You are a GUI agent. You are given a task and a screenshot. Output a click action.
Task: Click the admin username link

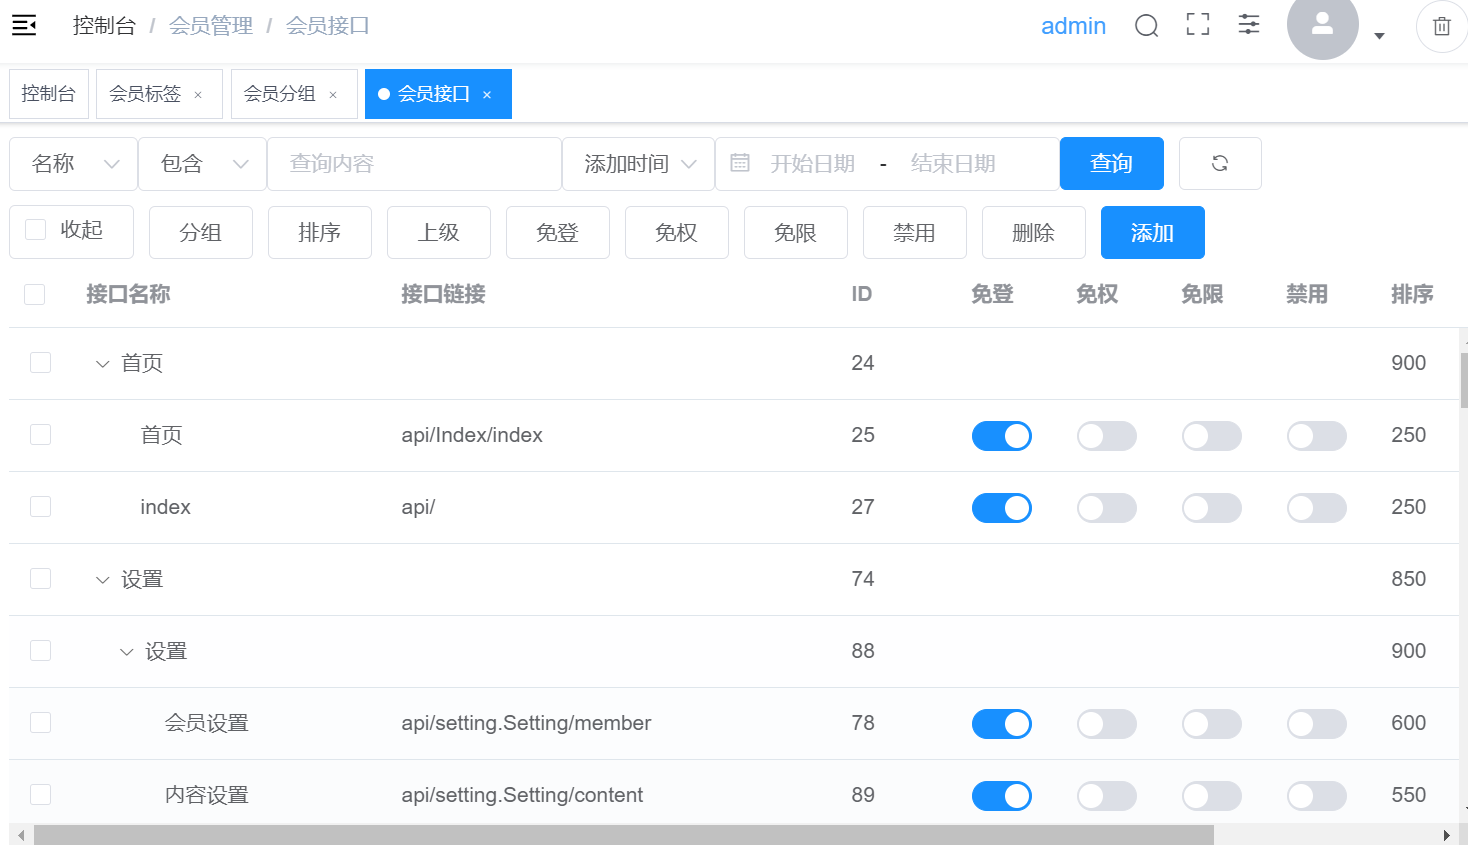click(x=1073, y=26)
